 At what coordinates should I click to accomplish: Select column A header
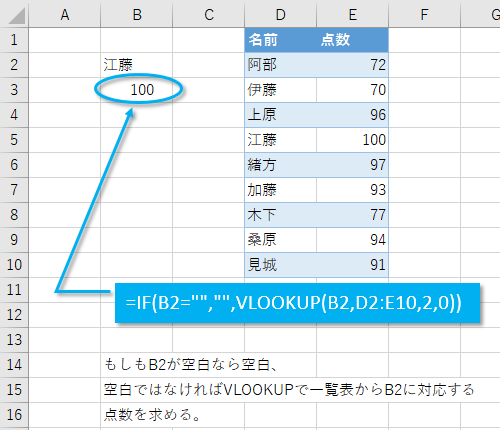click(x=65, y=14)
